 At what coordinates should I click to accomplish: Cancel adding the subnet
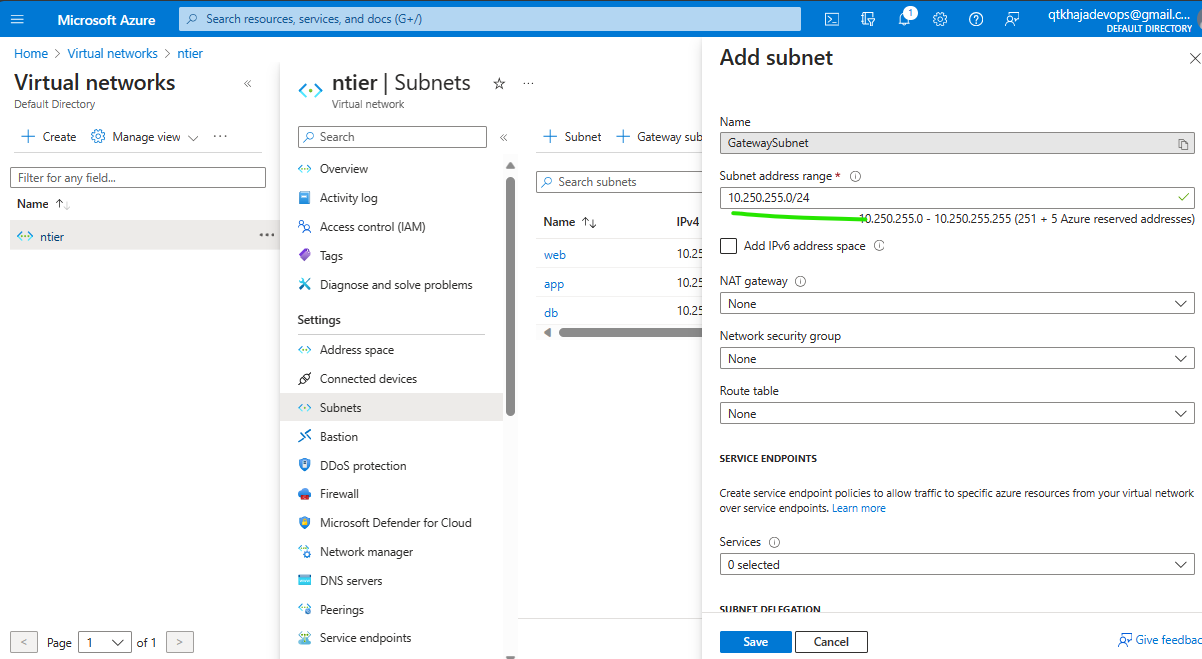(x=831, y=642)
